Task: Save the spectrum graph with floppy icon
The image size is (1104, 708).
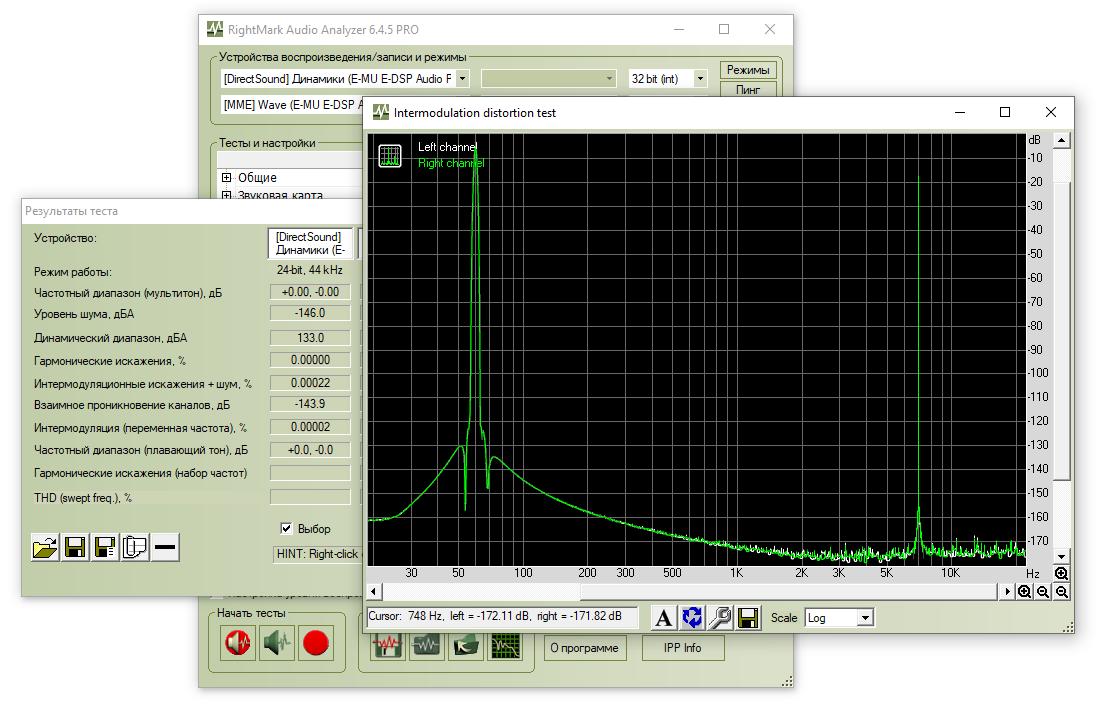Action: point(748,618)
